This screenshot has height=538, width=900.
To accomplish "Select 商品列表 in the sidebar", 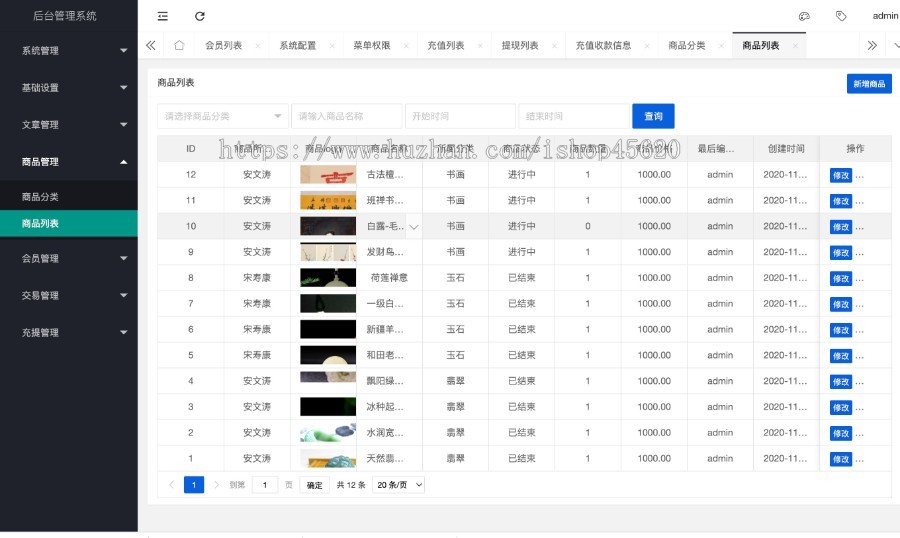I will click(x=69, y=223).
